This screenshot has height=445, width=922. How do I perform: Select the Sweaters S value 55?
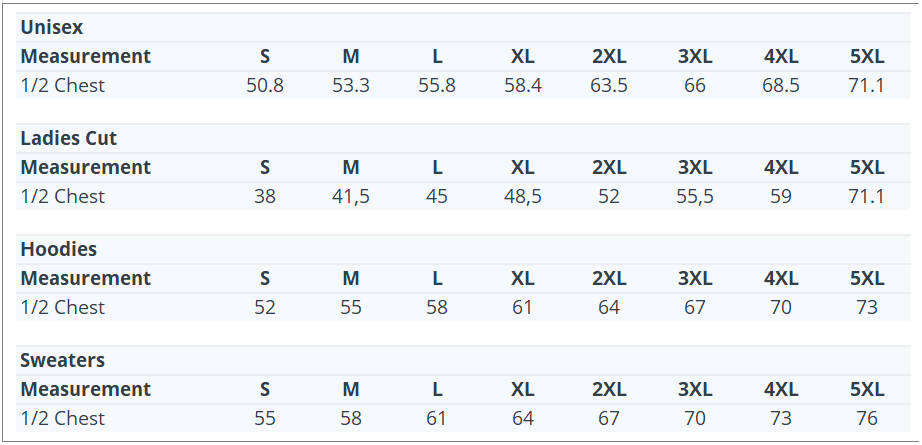tap(265, 419)
